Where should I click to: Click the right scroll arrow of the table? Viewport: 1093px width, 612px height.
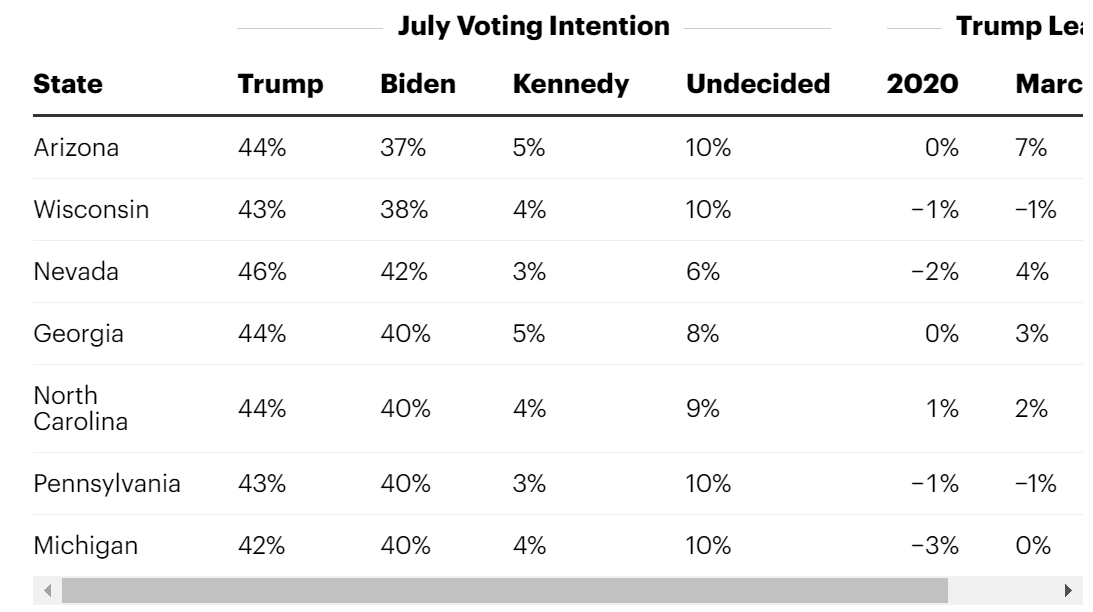(1069, 591)
